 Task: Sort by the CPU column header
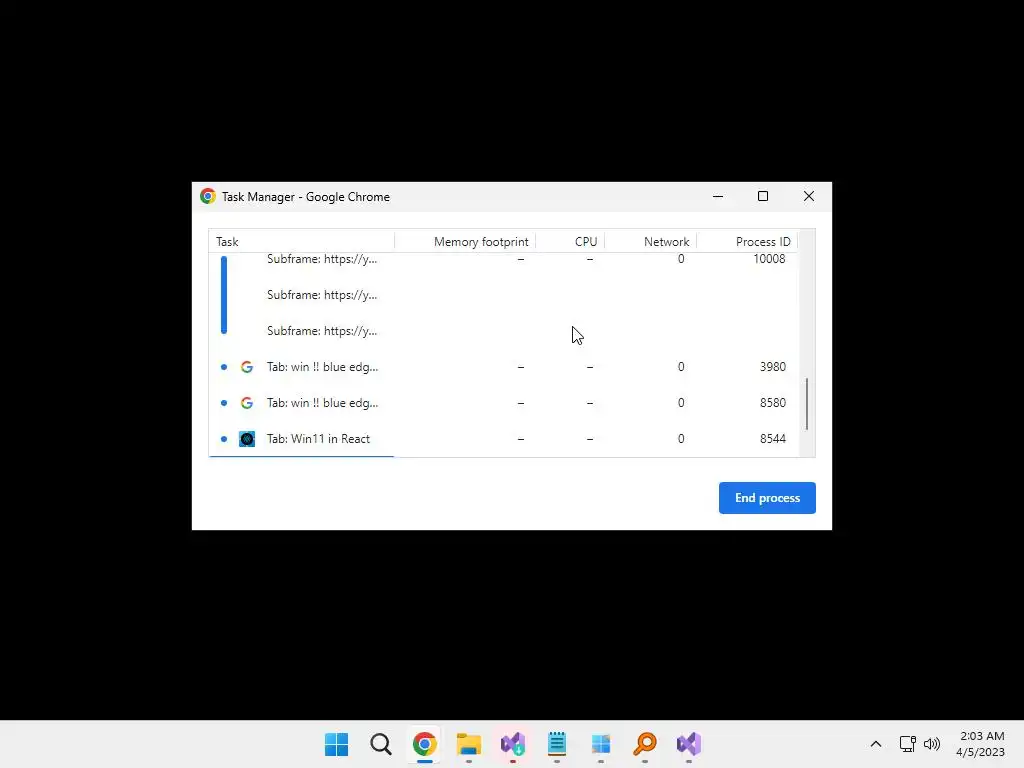pyautogui.click(x=570, y=242)
